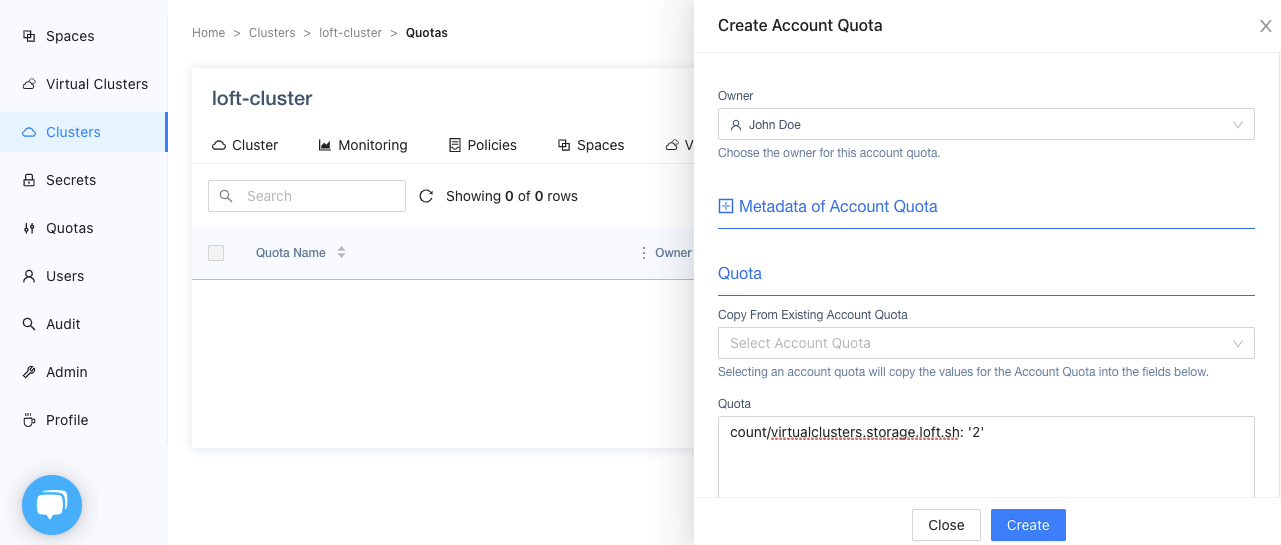The width and height of the screenshot is (1281, 545).
Task: Click into the quota search field
Action: (x=320, y=196)
